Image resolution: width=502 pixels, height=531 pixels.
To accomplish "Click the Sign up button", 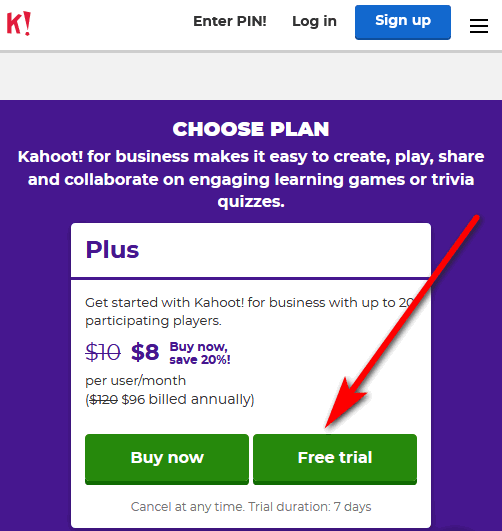I will pos(403,22).
